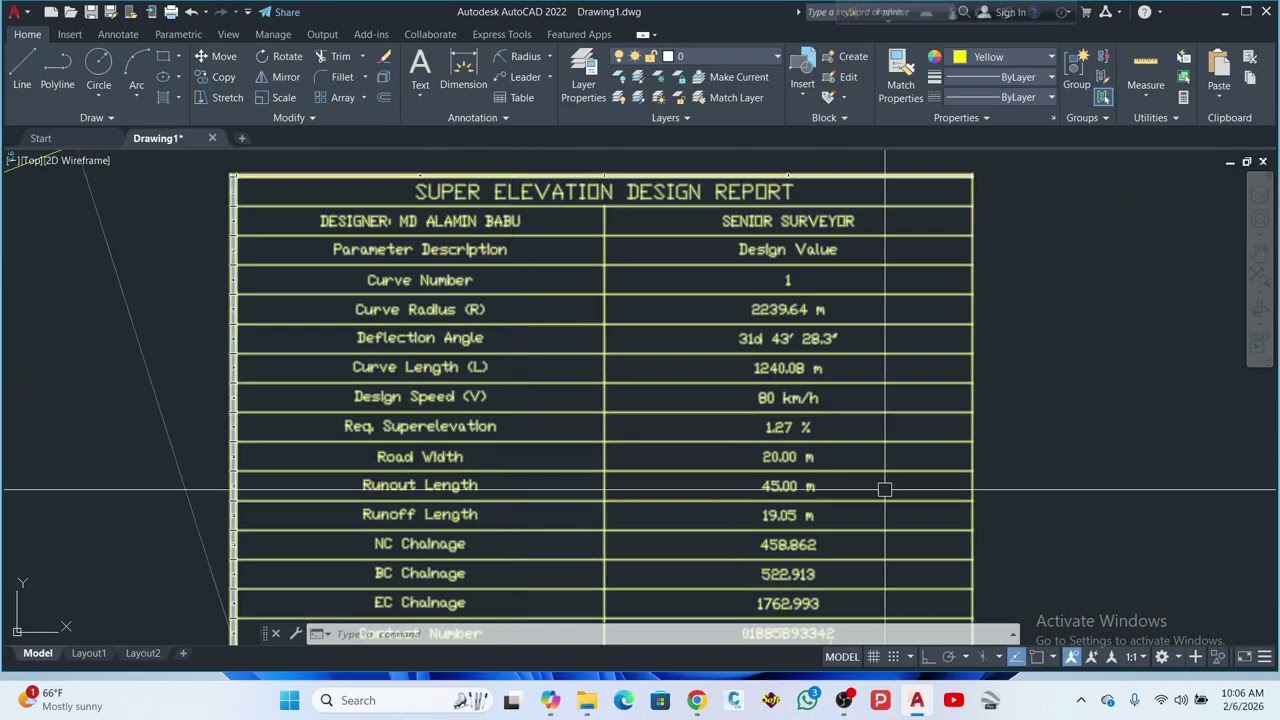Click the Paste clipboard button
This screenshot has height=720, width=1280.
(x=1218, y=71)
